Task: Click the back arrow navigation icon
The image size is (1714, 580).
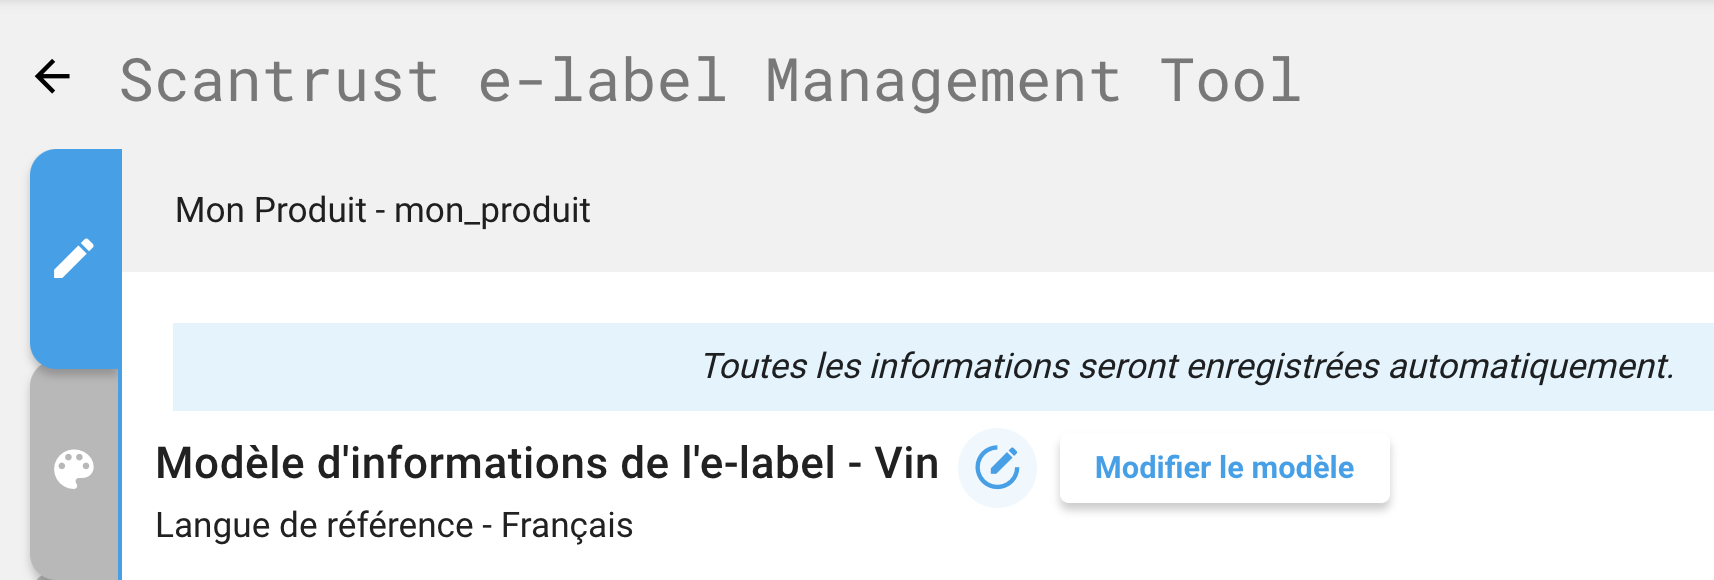Action: [x=52, y=77]
